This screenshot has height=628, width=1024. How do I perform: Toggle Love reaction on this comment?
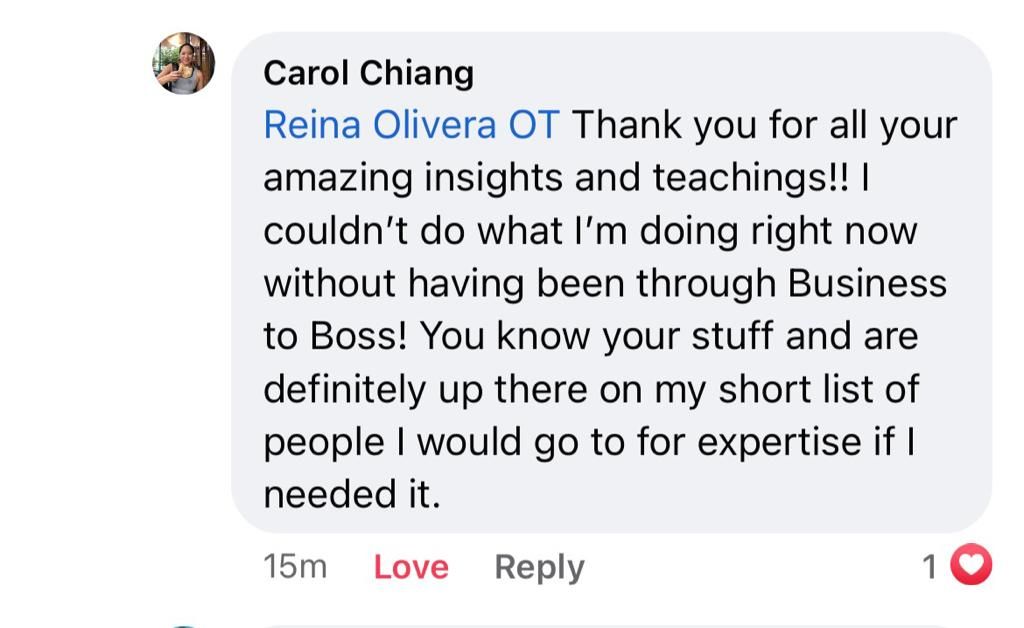tap(411, 567)
